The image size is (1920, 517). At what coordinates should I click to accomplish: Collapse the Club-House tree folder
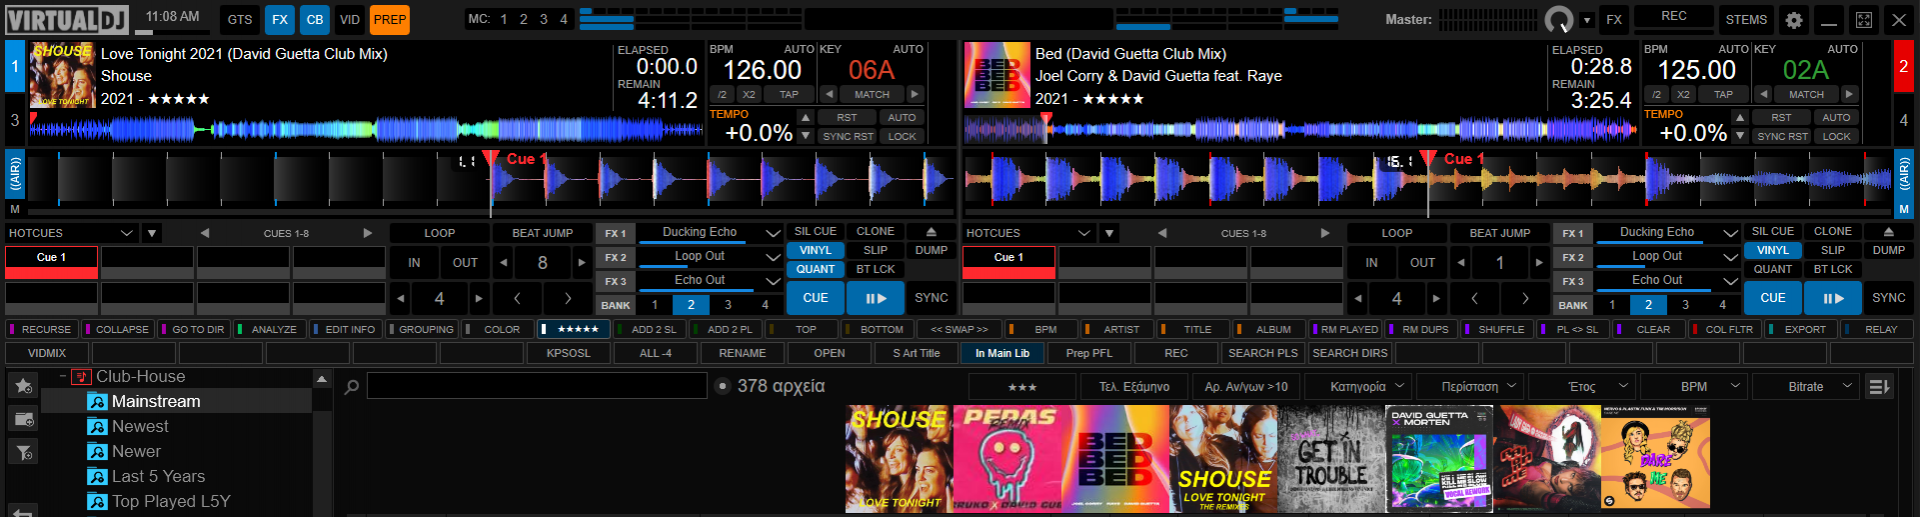(63, 377)
